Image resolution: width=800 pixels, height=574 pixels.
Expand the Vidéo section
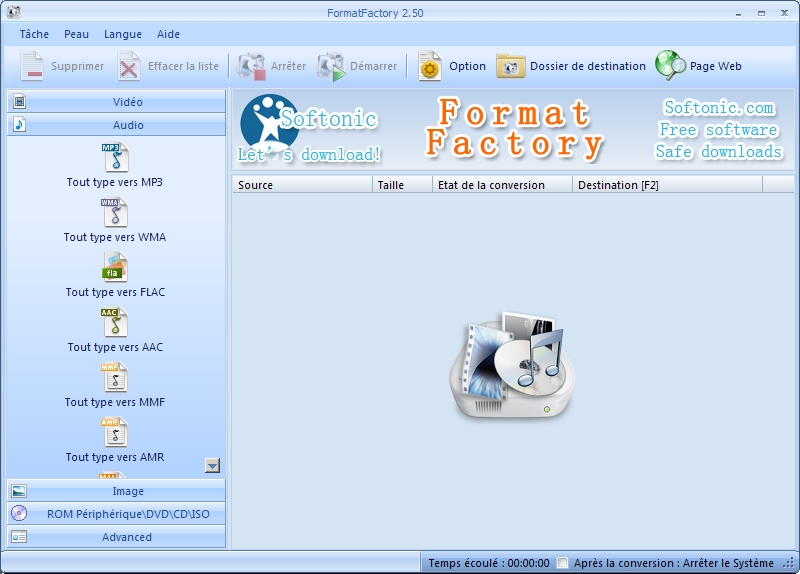116,102
